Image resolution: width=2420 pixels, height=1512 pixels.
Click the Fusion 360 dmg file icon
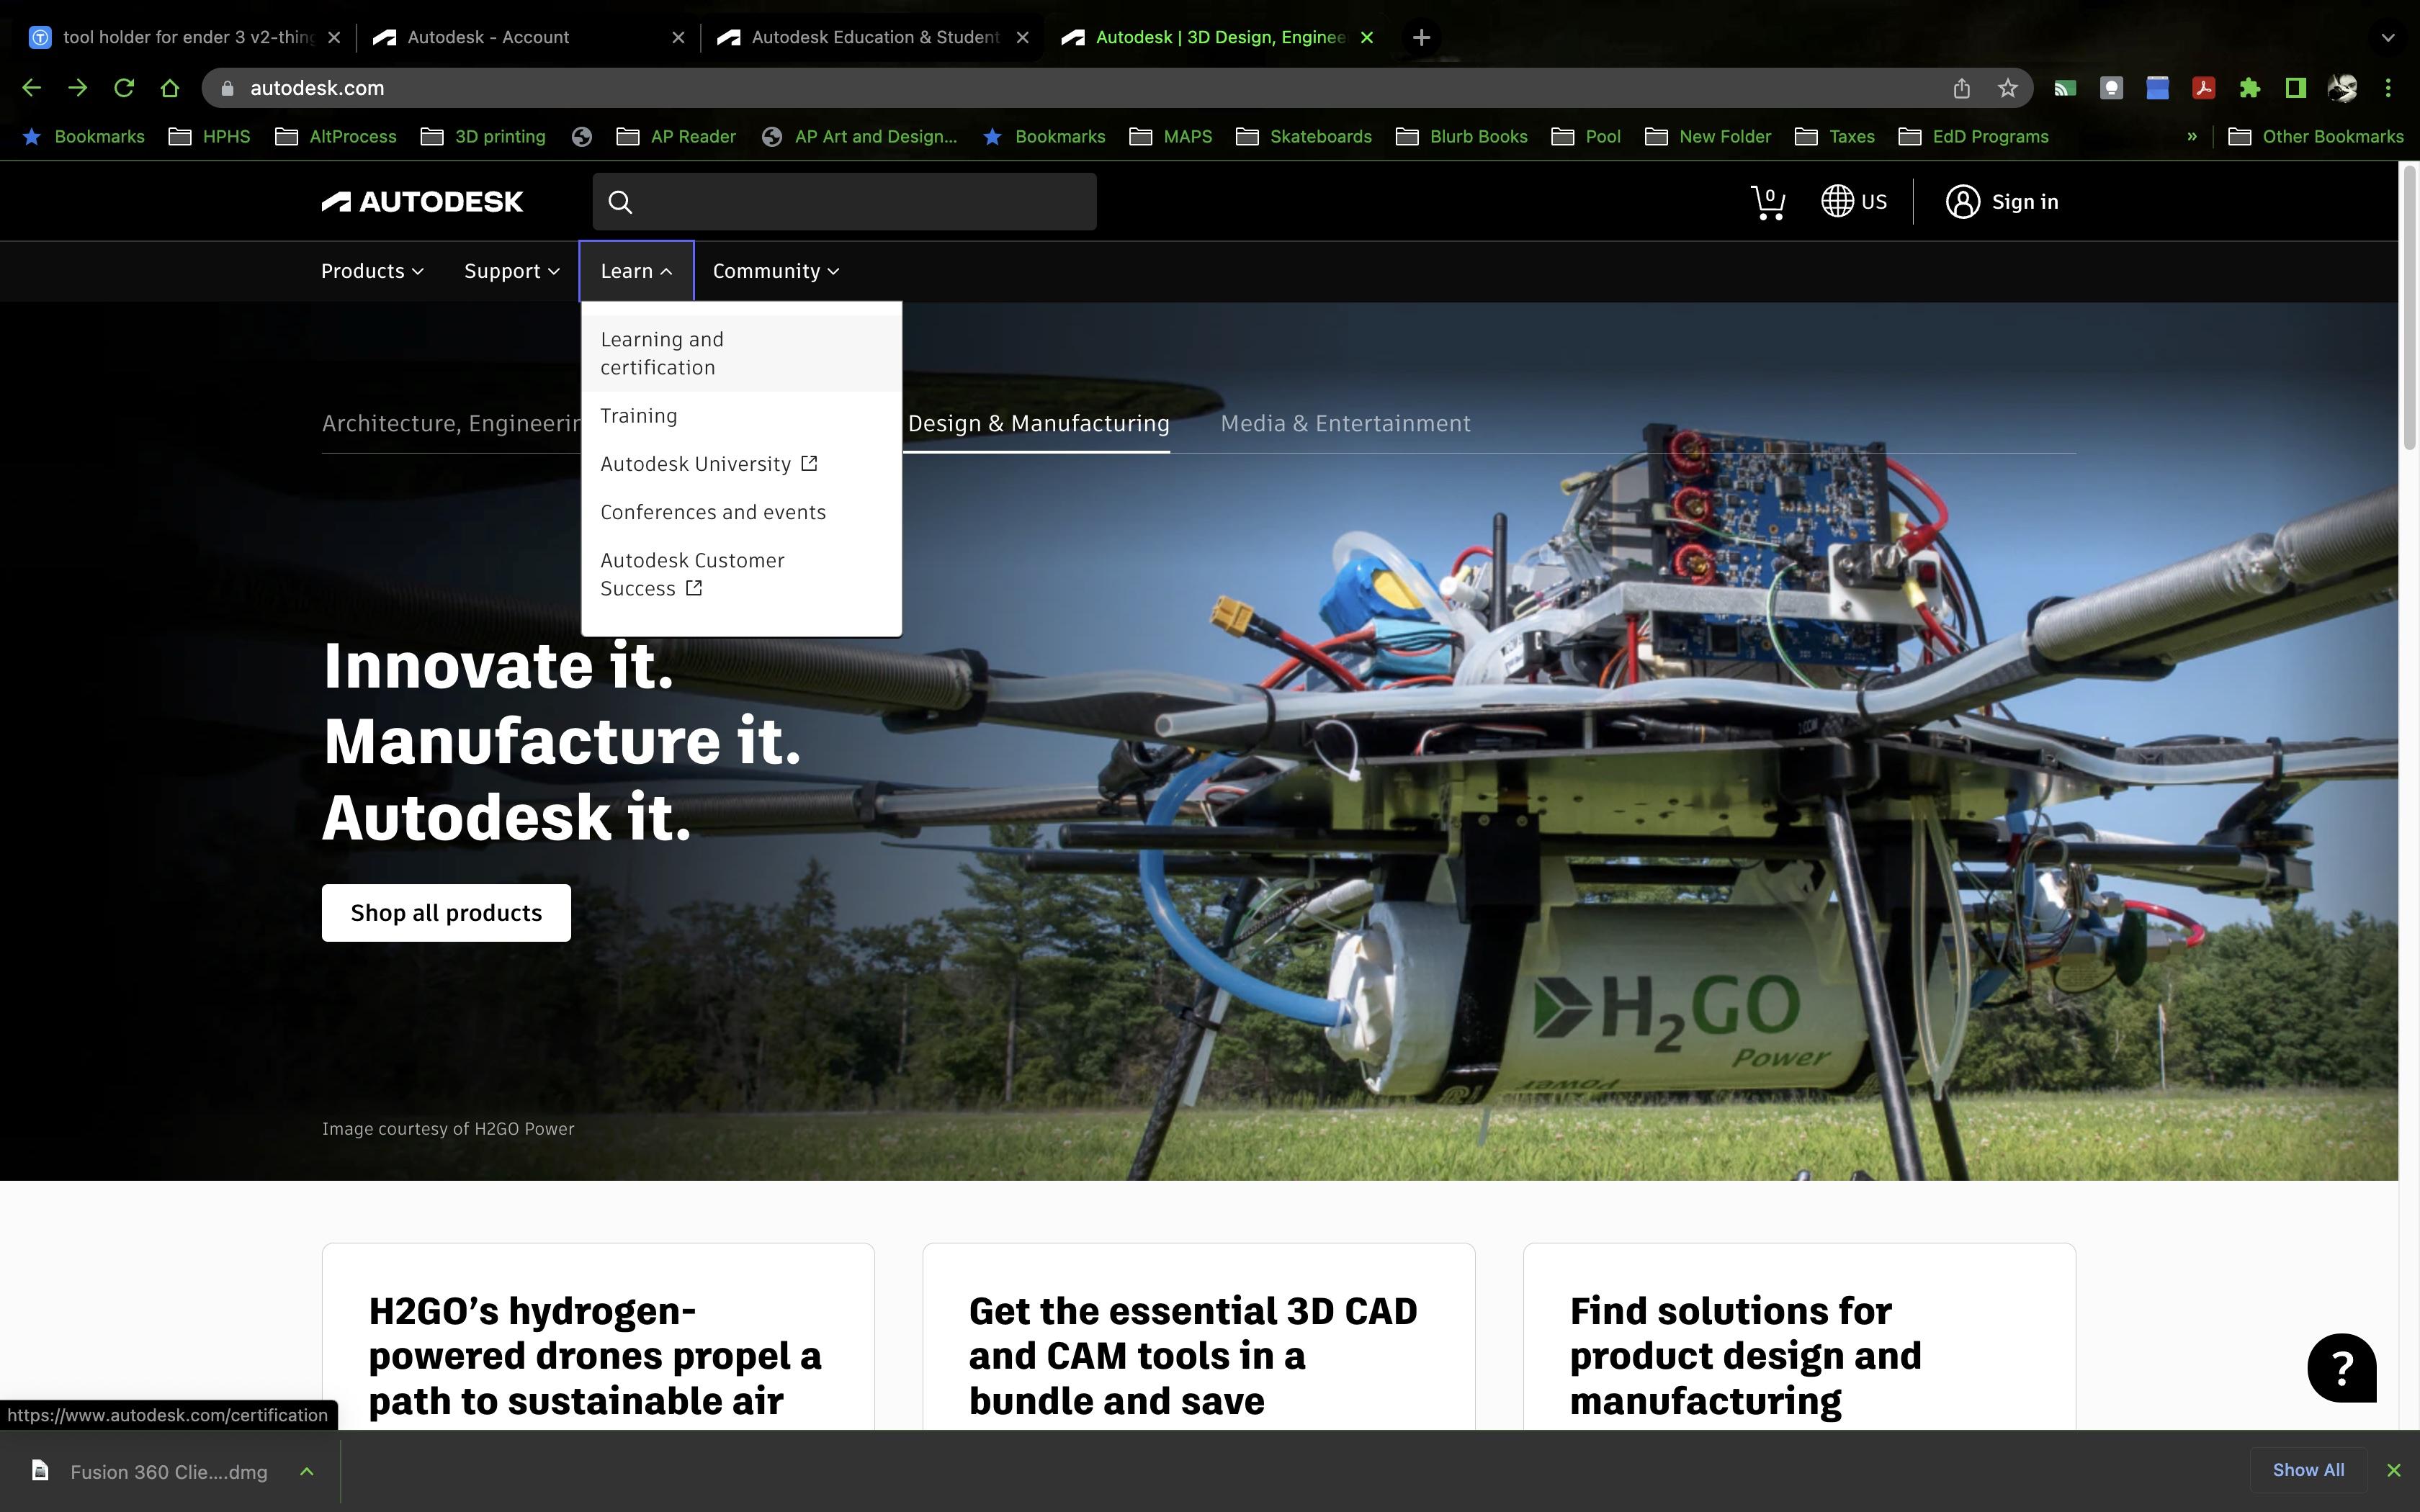[x=40, y=1470]
